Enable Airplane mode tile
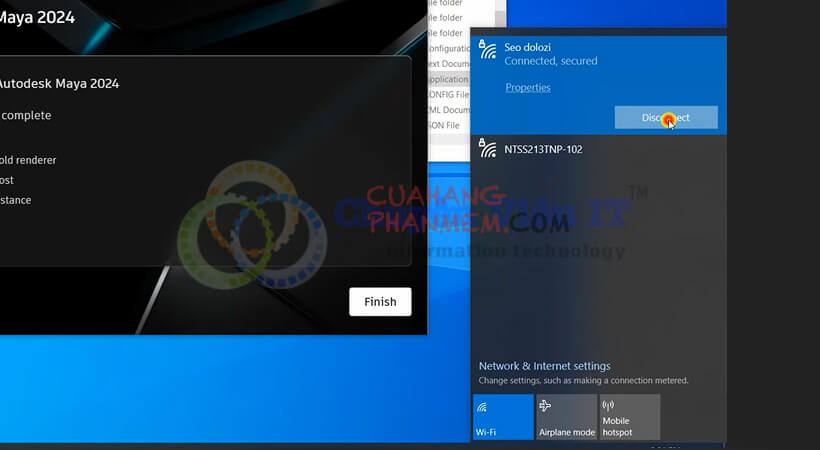Image resolution: width=820 pixels, height=450 pixels. (x=566, y=417)
